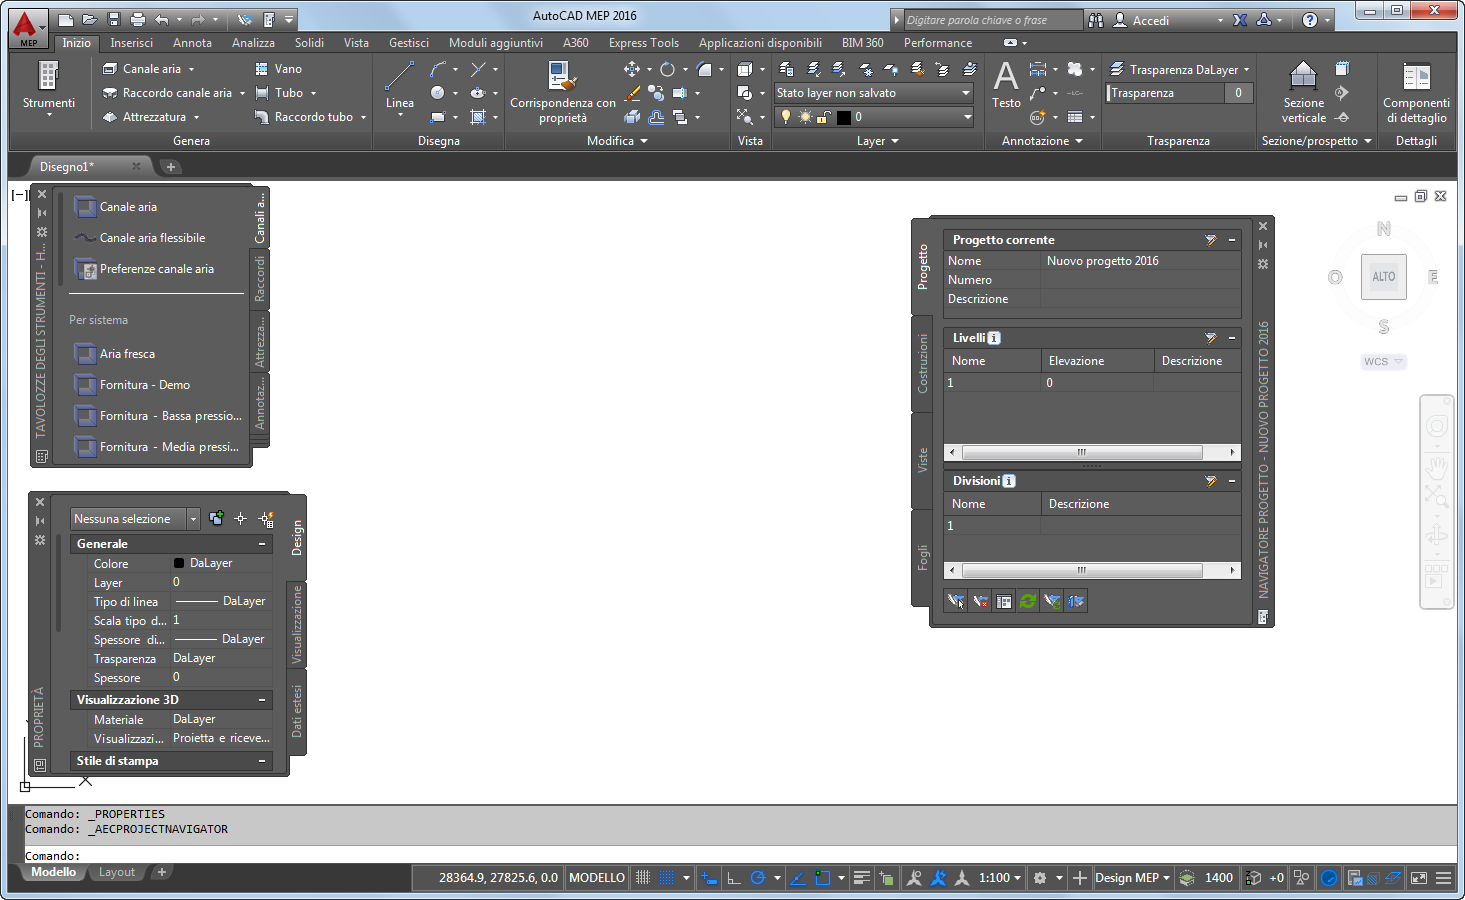Open the Design MEP display configuration dropdown

(x=1132, y=878)
